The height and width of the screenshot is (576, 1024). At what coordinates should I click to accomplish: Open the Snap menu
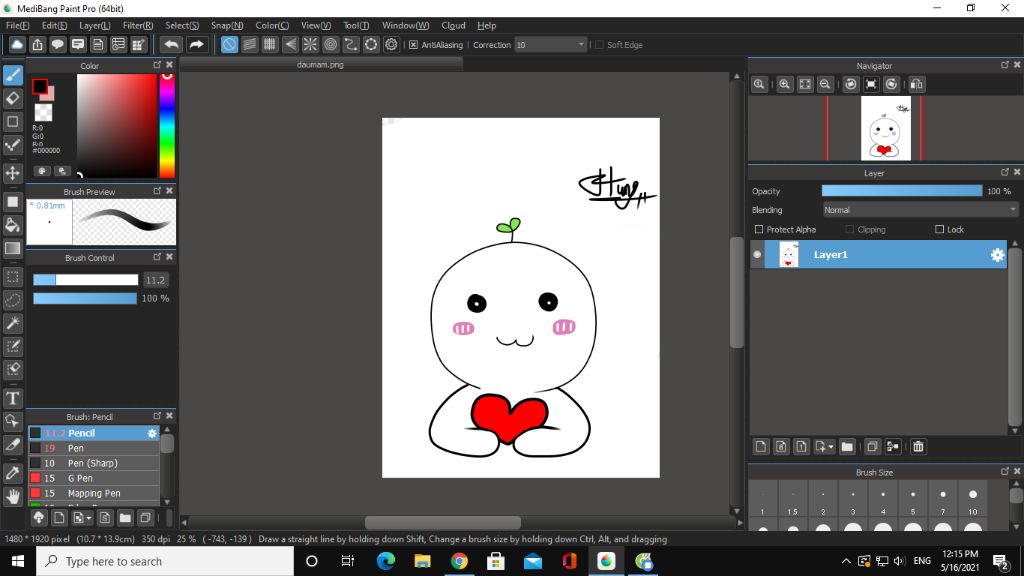point(227,25)
